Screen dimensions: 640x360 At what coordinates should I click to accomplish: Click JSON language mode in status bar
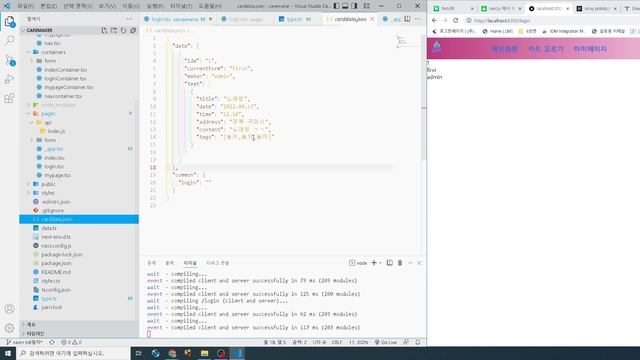coord(359,342)
